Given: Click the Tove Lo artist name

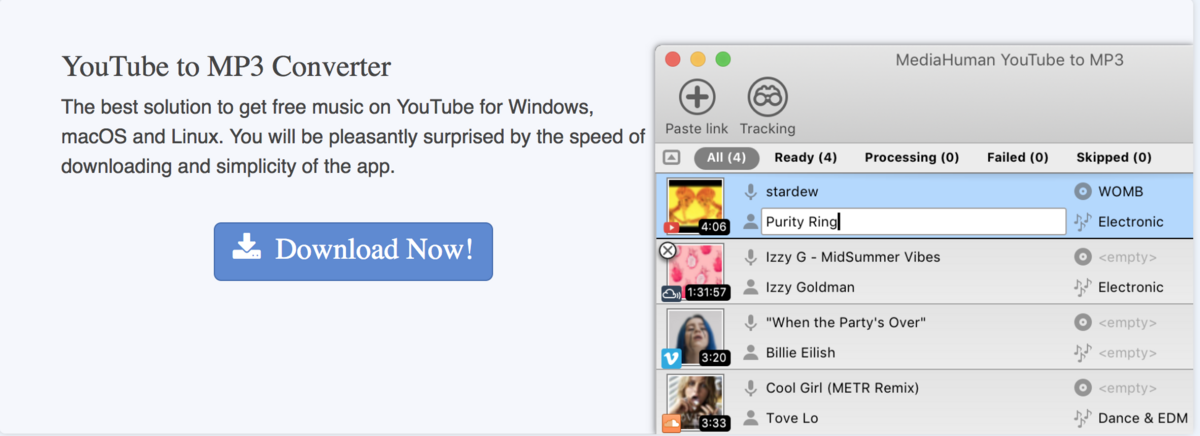Looking at the screenshot, I should [794, 418].
